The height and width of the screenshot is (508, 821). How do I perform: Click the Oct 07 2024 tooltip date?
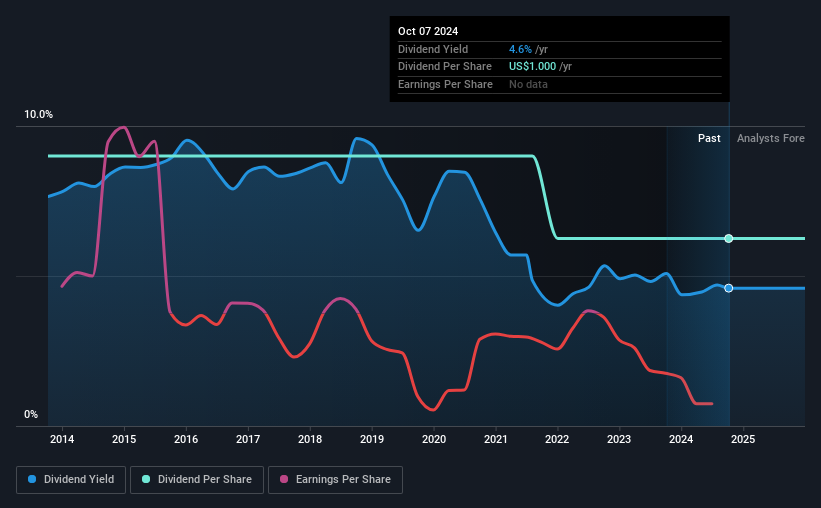pyautogui.click(x=428, y=31)
